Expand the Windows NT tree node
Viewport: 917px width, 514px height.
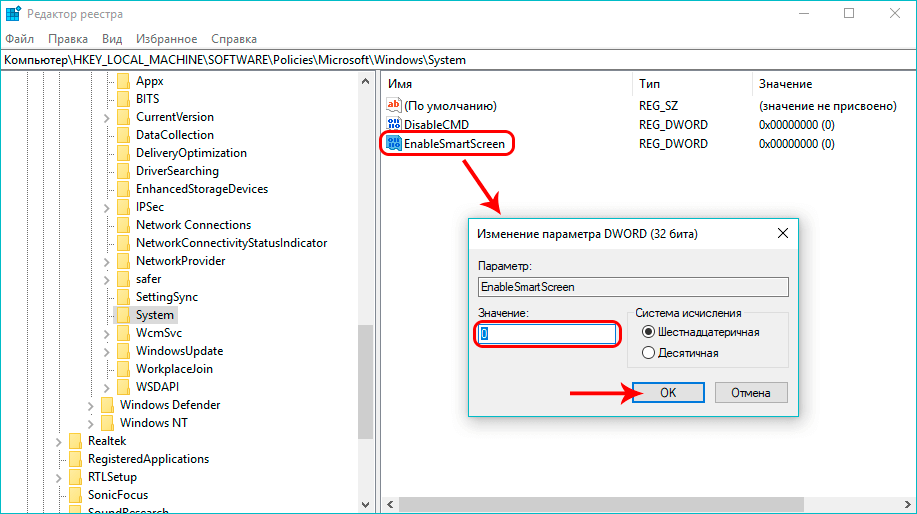90,424
